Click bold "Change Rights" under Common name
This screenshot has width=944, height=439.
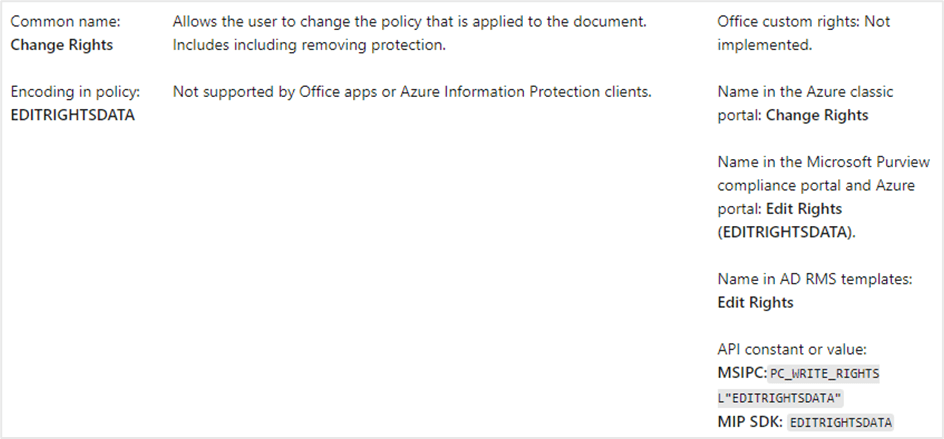pyautogui.click(x=62, y=45)
